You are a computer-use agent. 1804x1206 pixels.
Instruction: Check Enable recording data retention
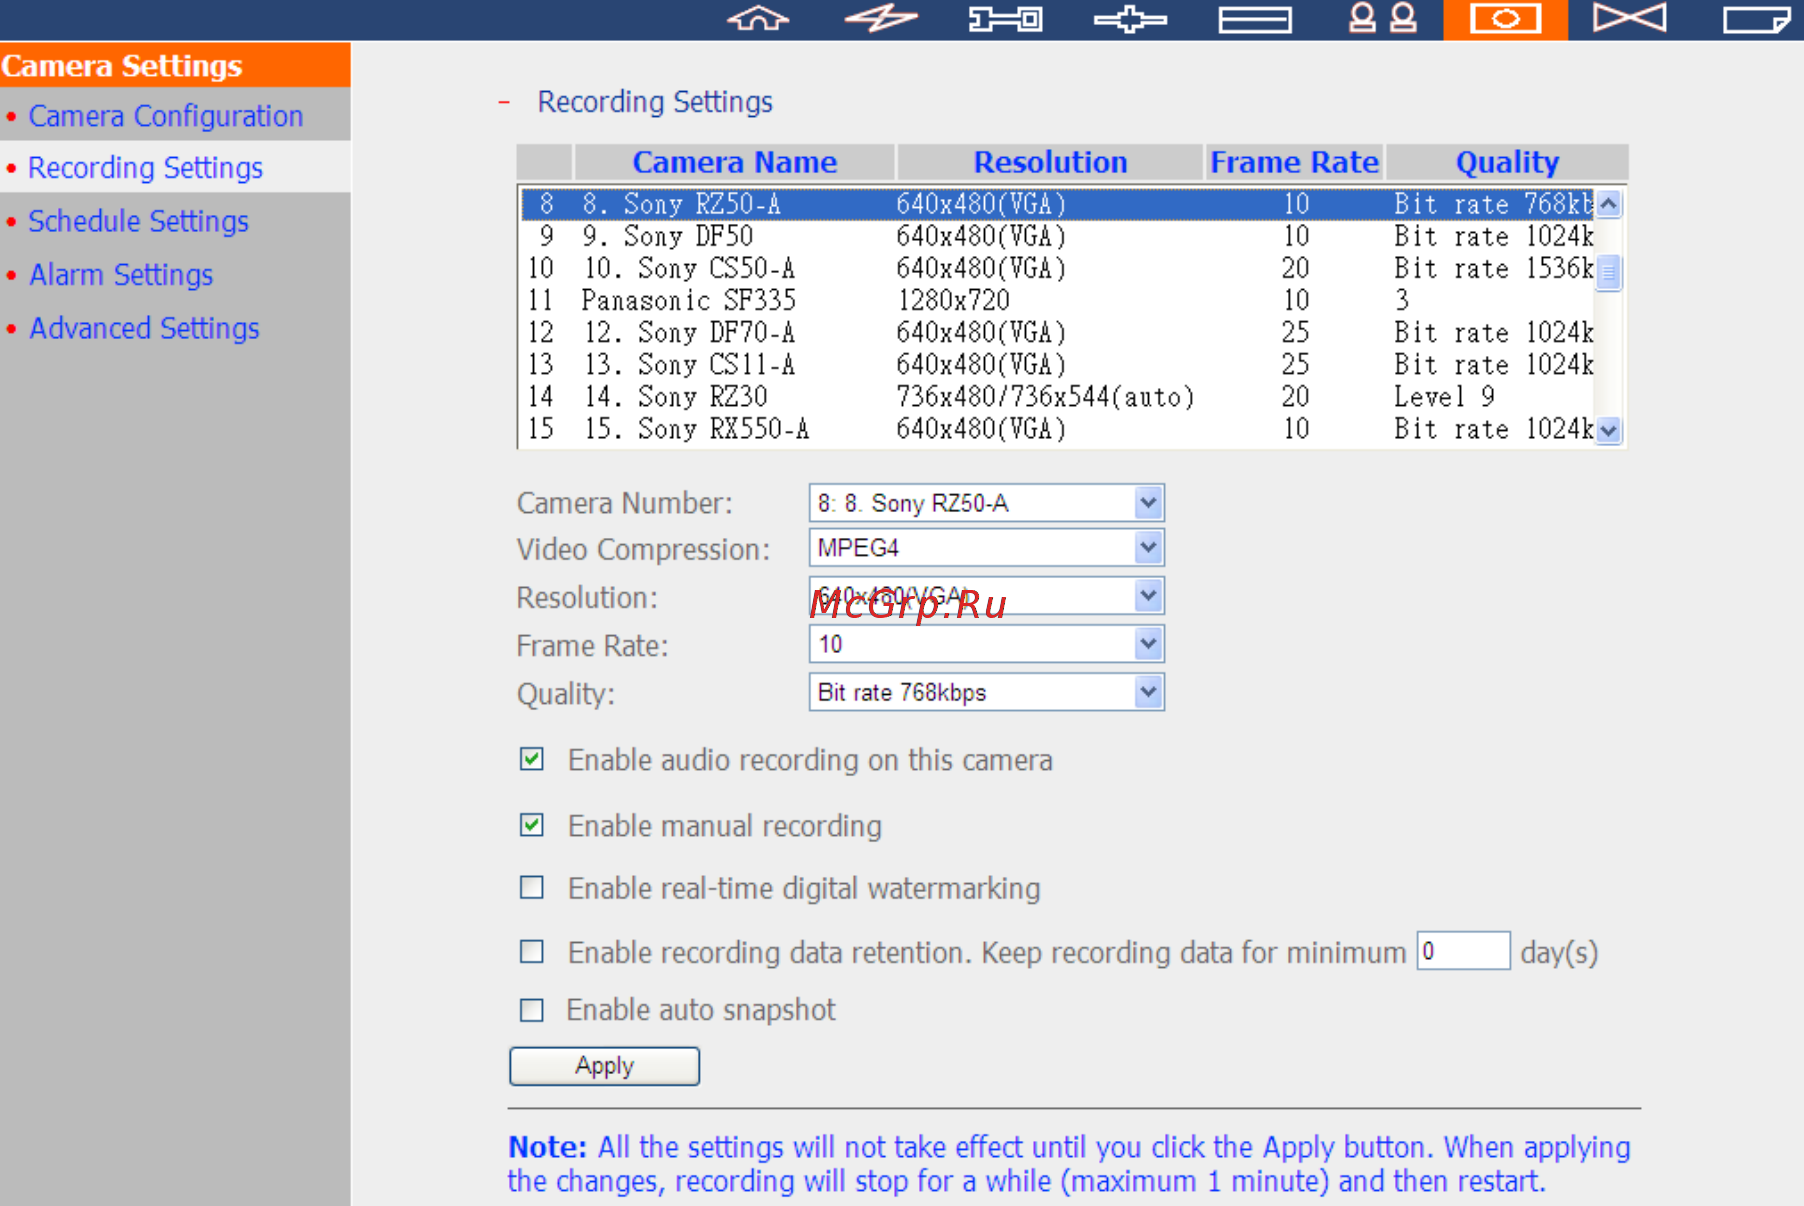pos(532,951)
